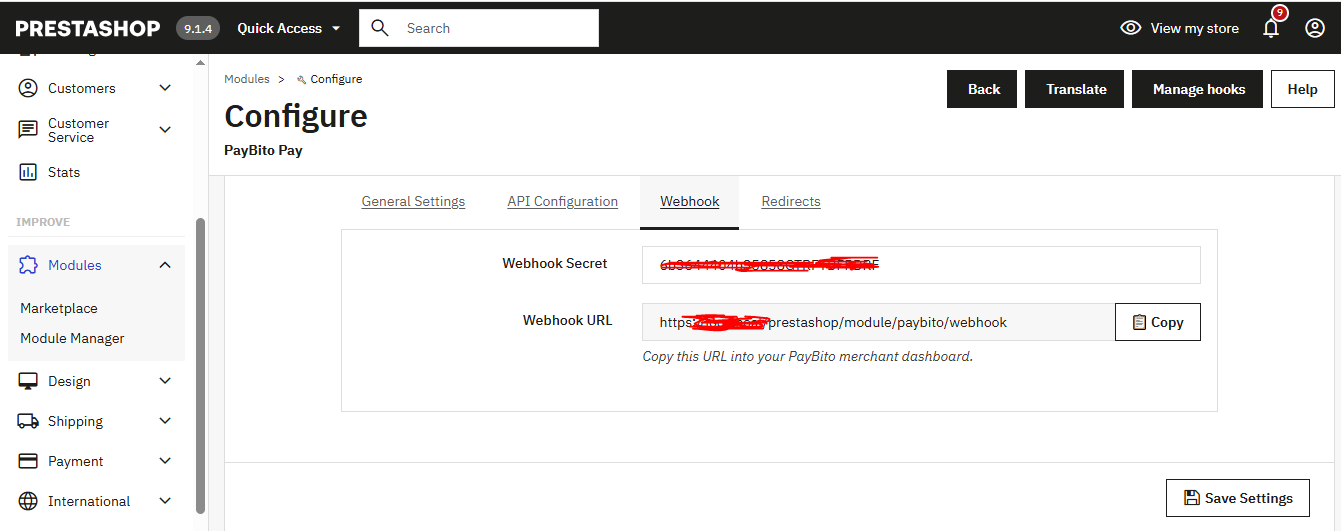1341x531 pixels.
Task: Click the Stats sidebar label
Action: coord(64,172)
